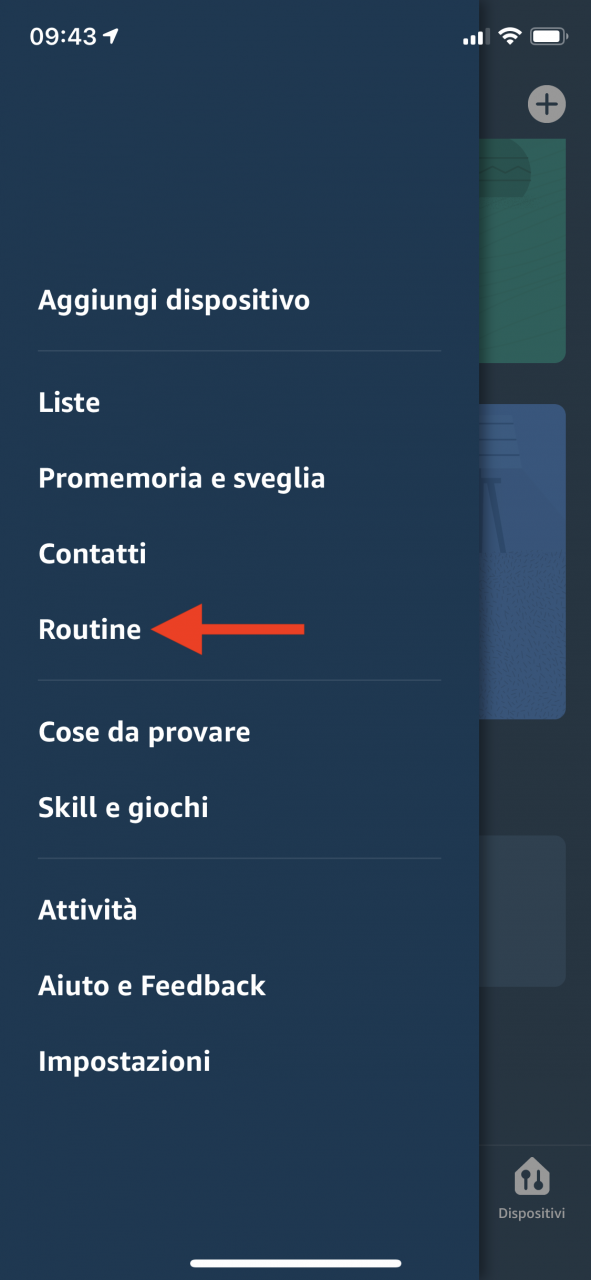Open Skill e giochi

point(123,807)
